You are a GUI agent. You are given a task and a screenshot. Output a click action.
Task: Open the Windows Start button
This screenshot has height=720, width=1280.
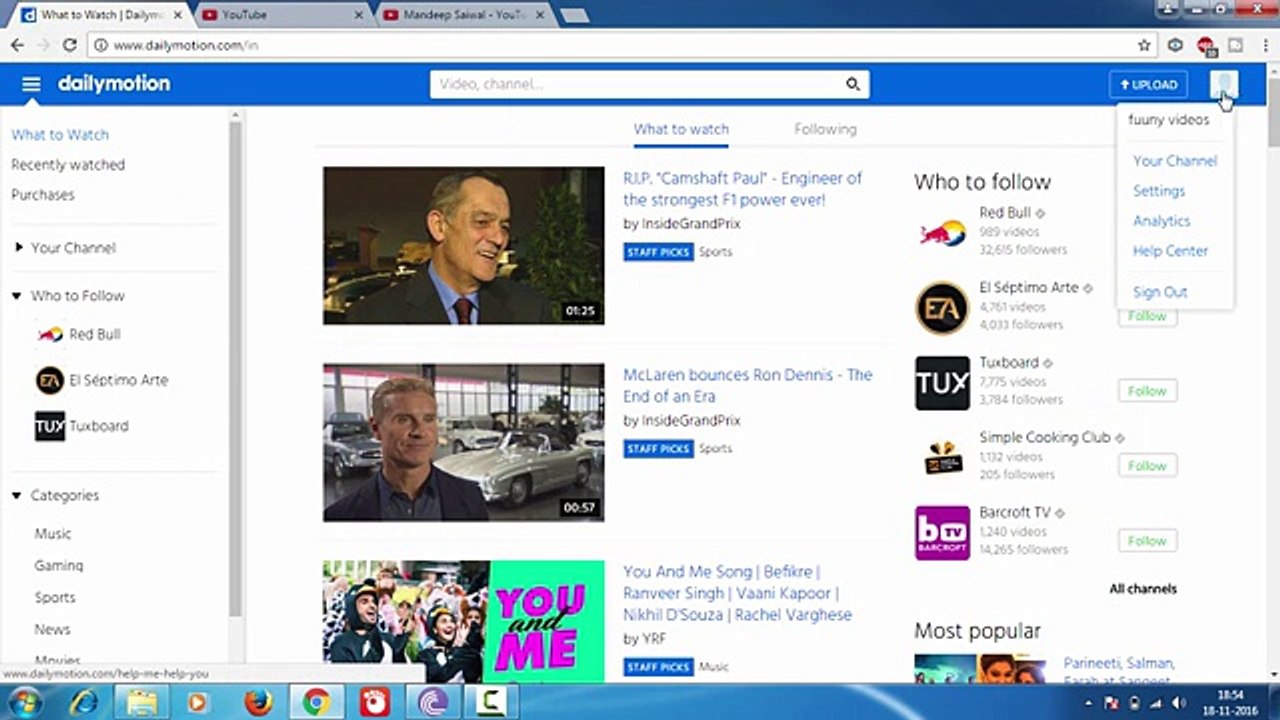24,703
